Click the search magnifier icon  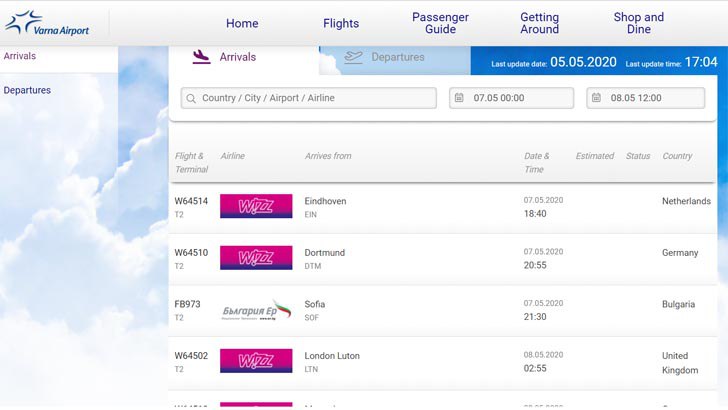pos(191,98)
